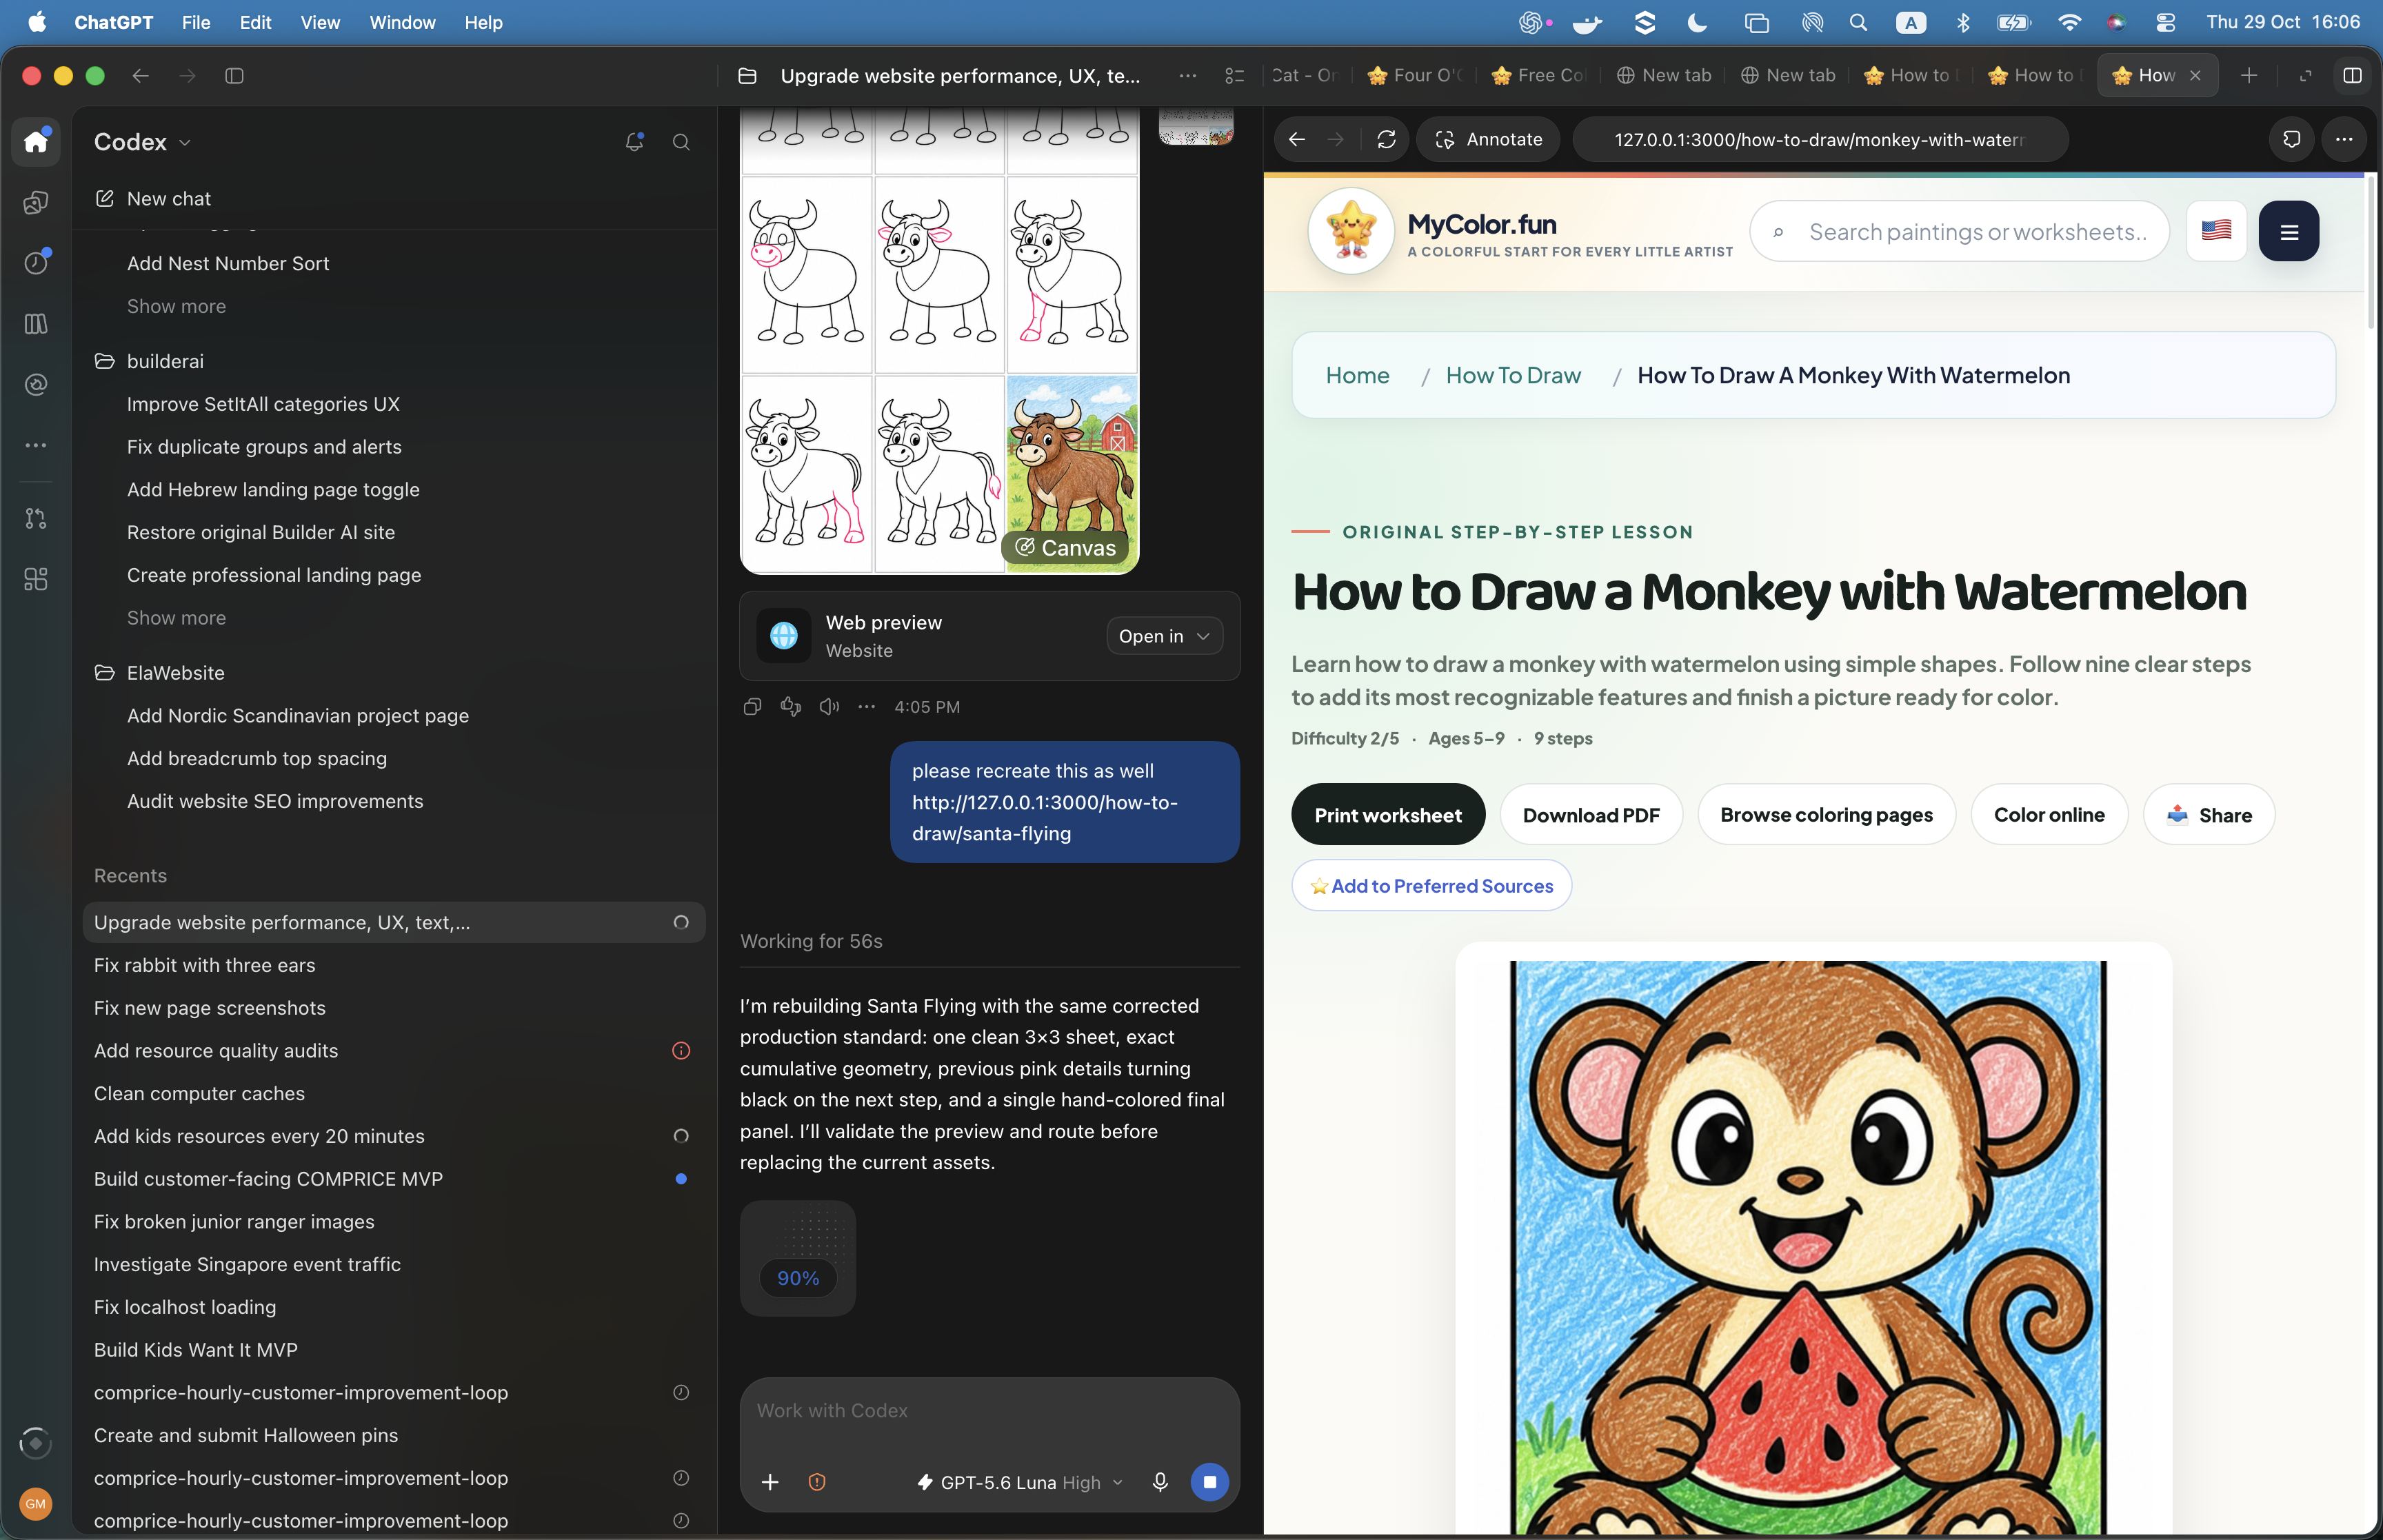Stop the running task with stop button
This screenshot has height=1540, width=2383.
[x=1210, y=1482]
